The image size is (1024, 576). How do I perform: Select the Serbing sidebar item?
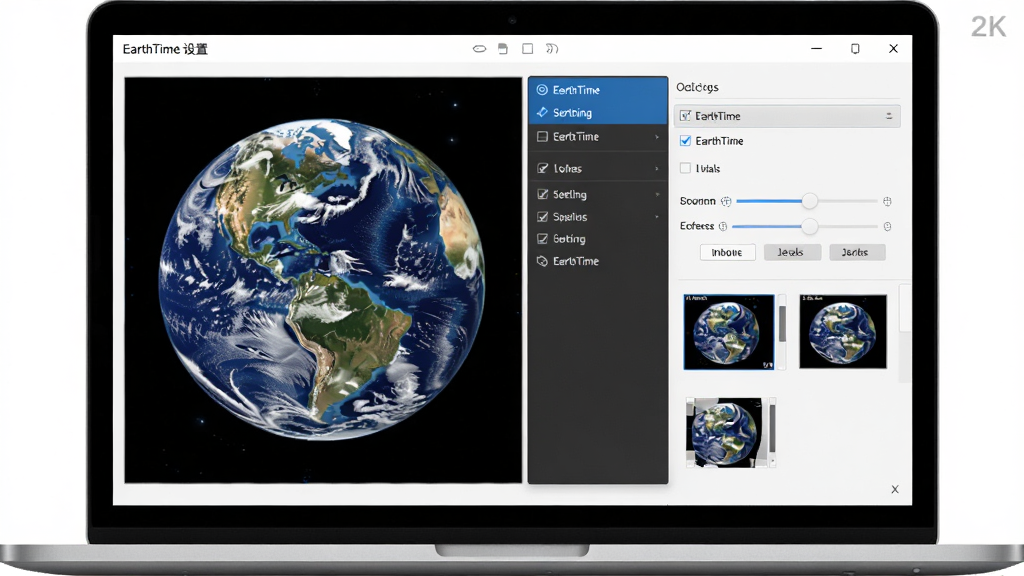pyautogui.click(x=598, y=112)
